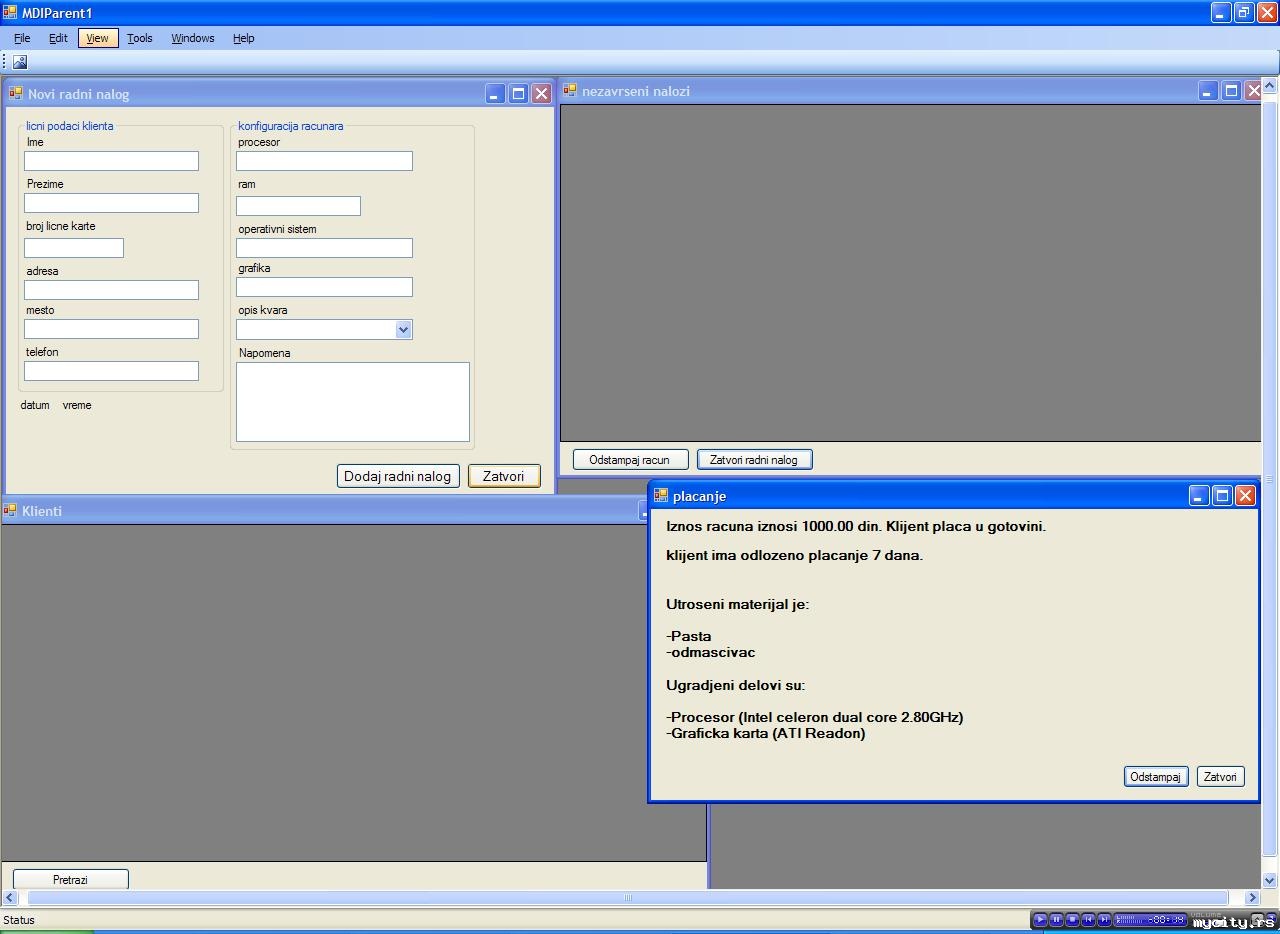The height and width of the screenshot is (934, 1280).
Task: Skip to previous track in media player bar
Action: point(1088,919)
